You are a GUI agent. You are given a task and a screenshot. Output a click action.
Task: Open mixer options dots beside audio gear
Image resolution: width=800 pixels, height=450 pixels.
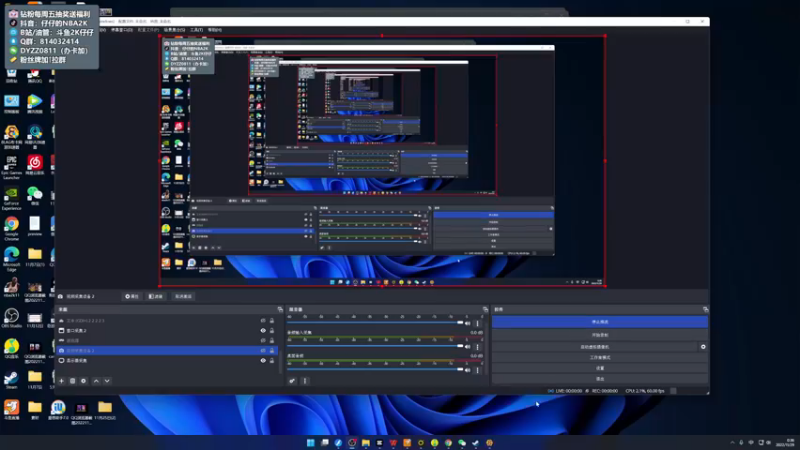coord(305,381)
